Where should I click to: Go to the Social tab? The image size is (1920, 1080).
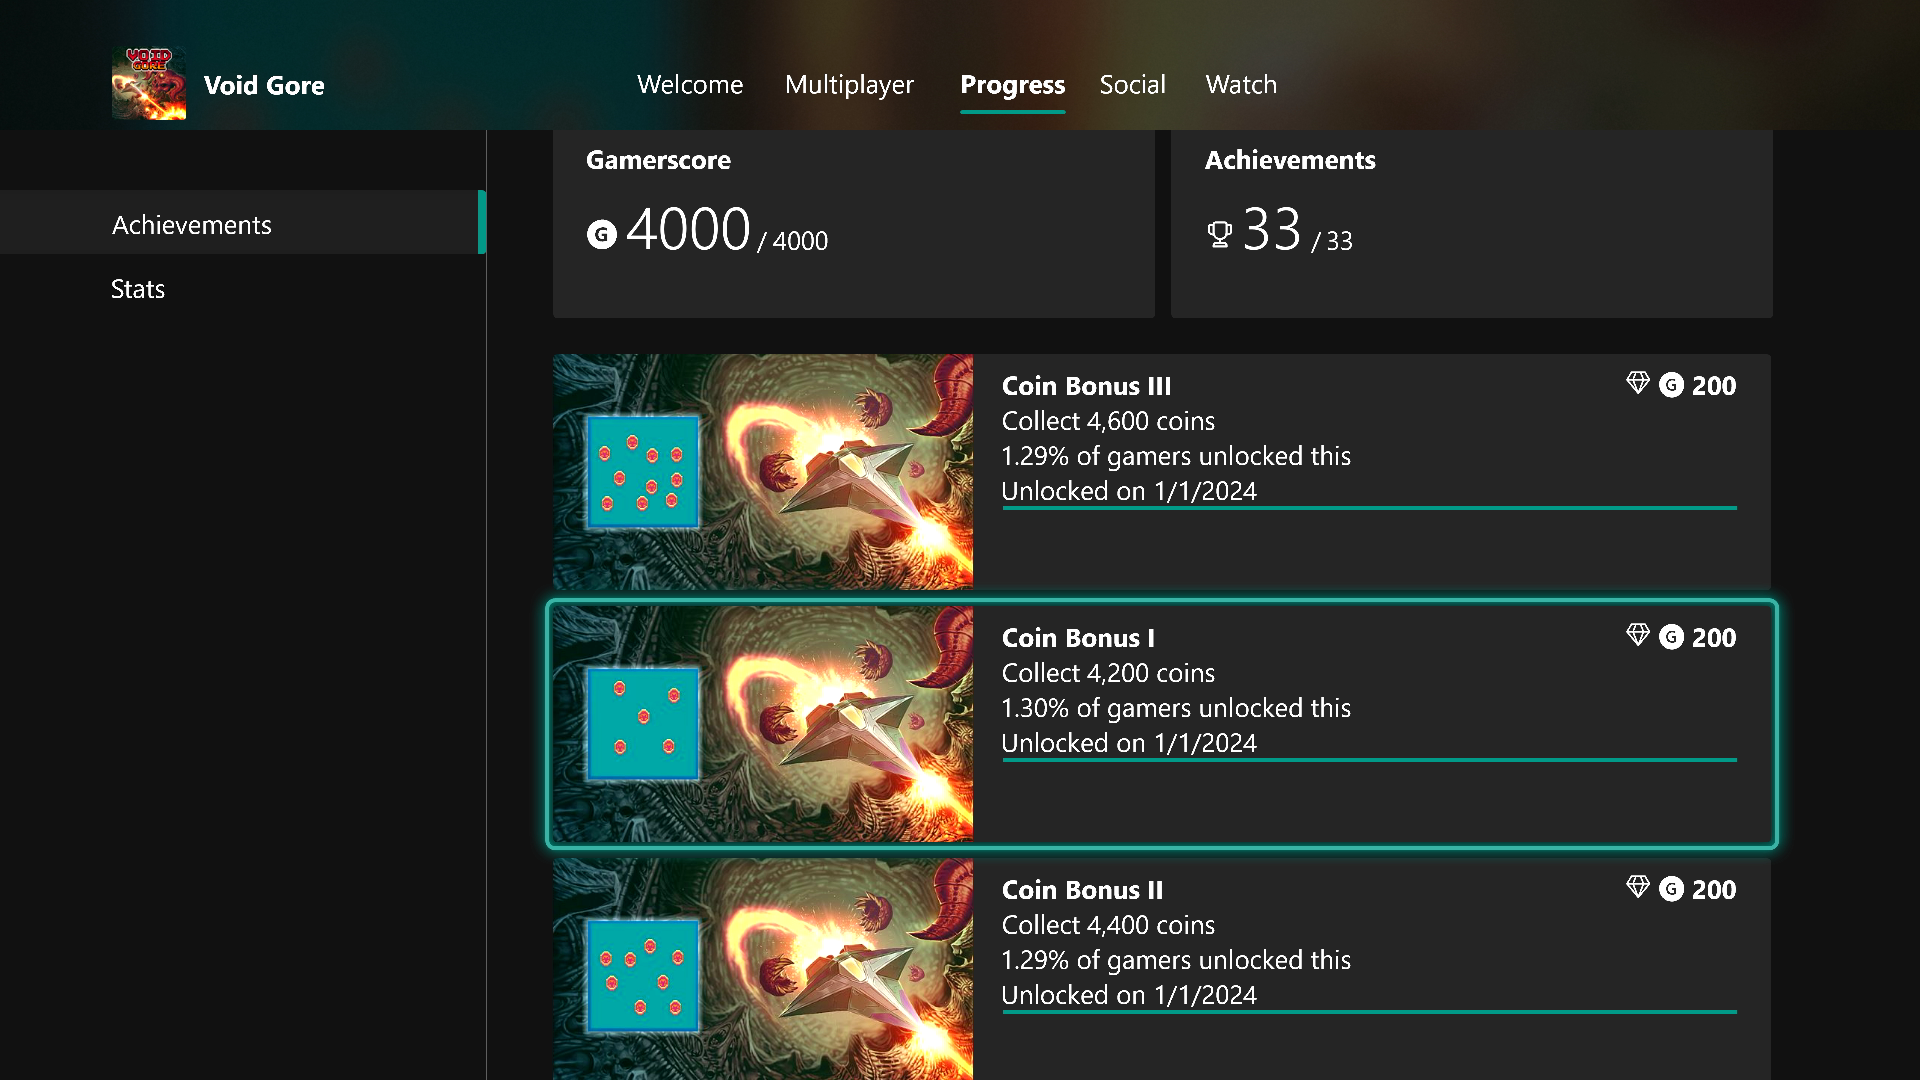[x=1132, y=85]
